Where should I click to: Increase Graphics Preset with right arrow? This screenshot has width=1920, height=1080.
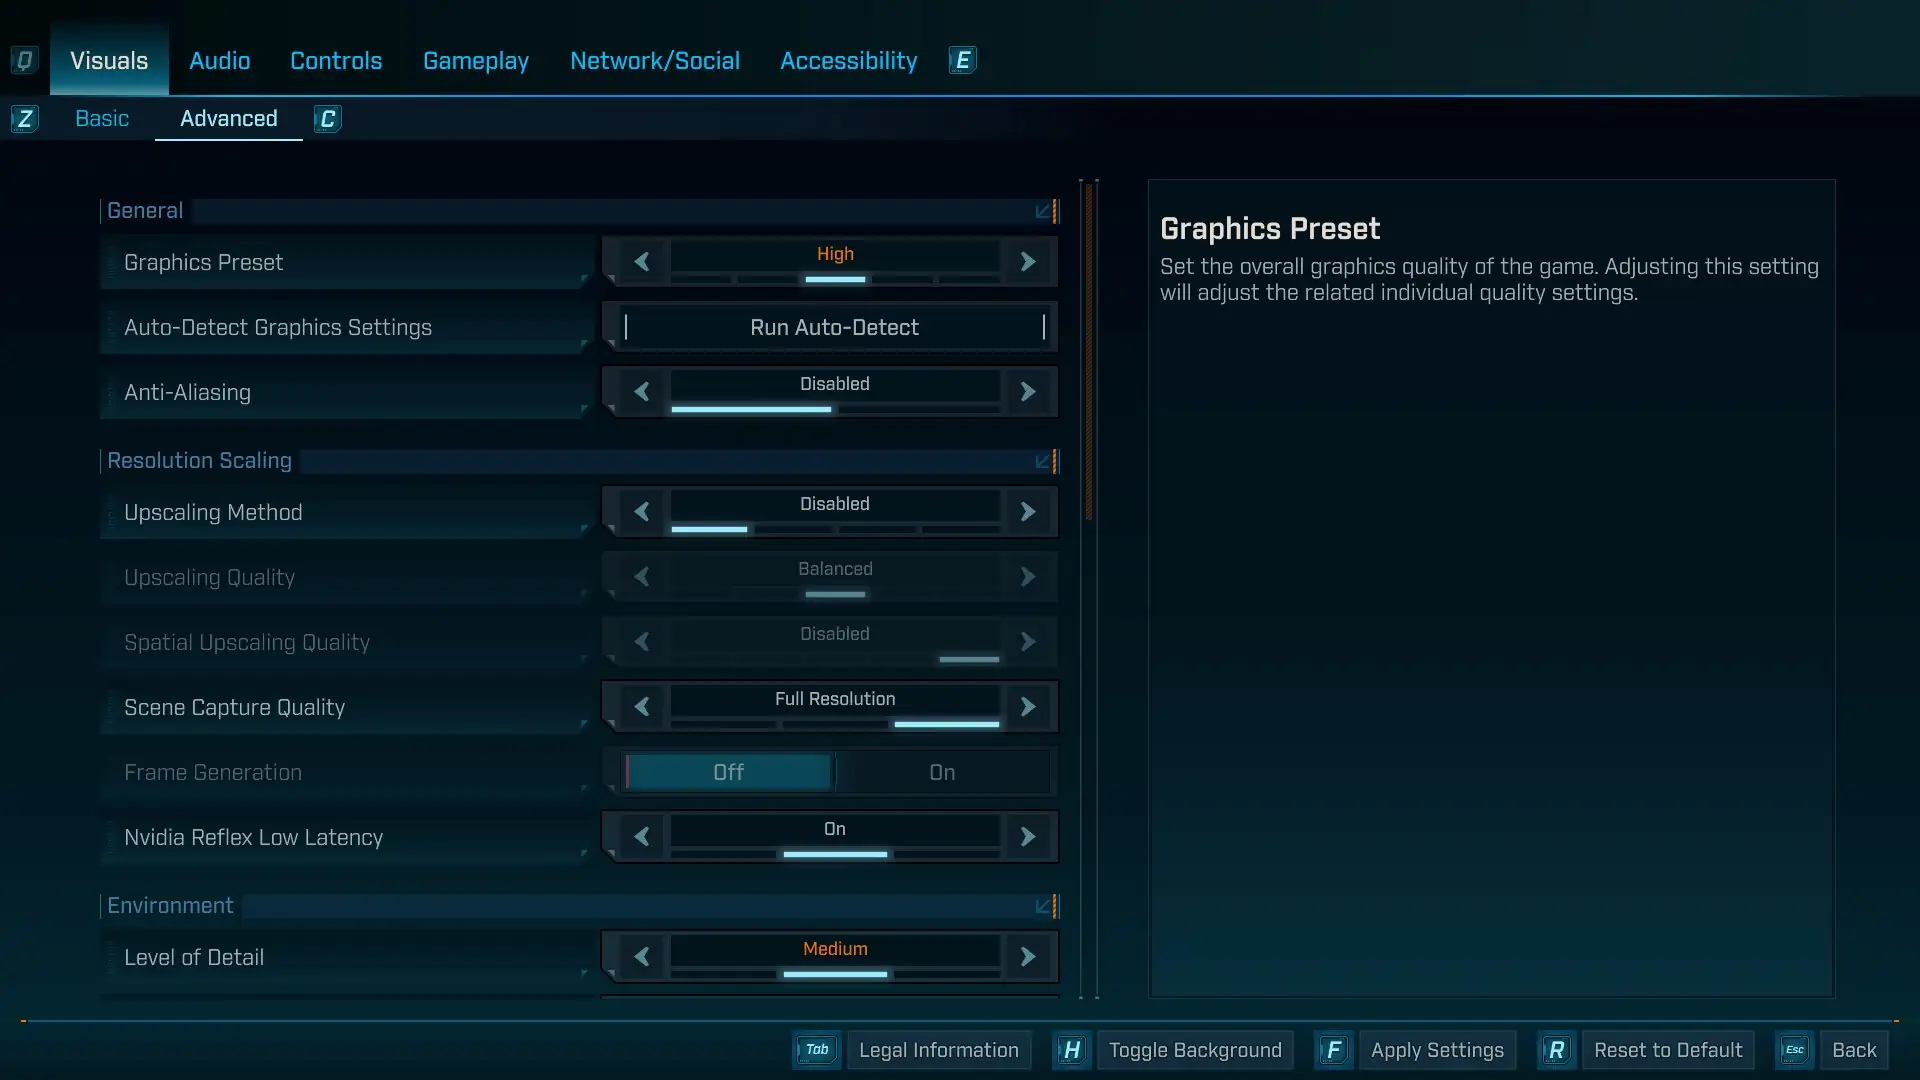click(1028, 262)
